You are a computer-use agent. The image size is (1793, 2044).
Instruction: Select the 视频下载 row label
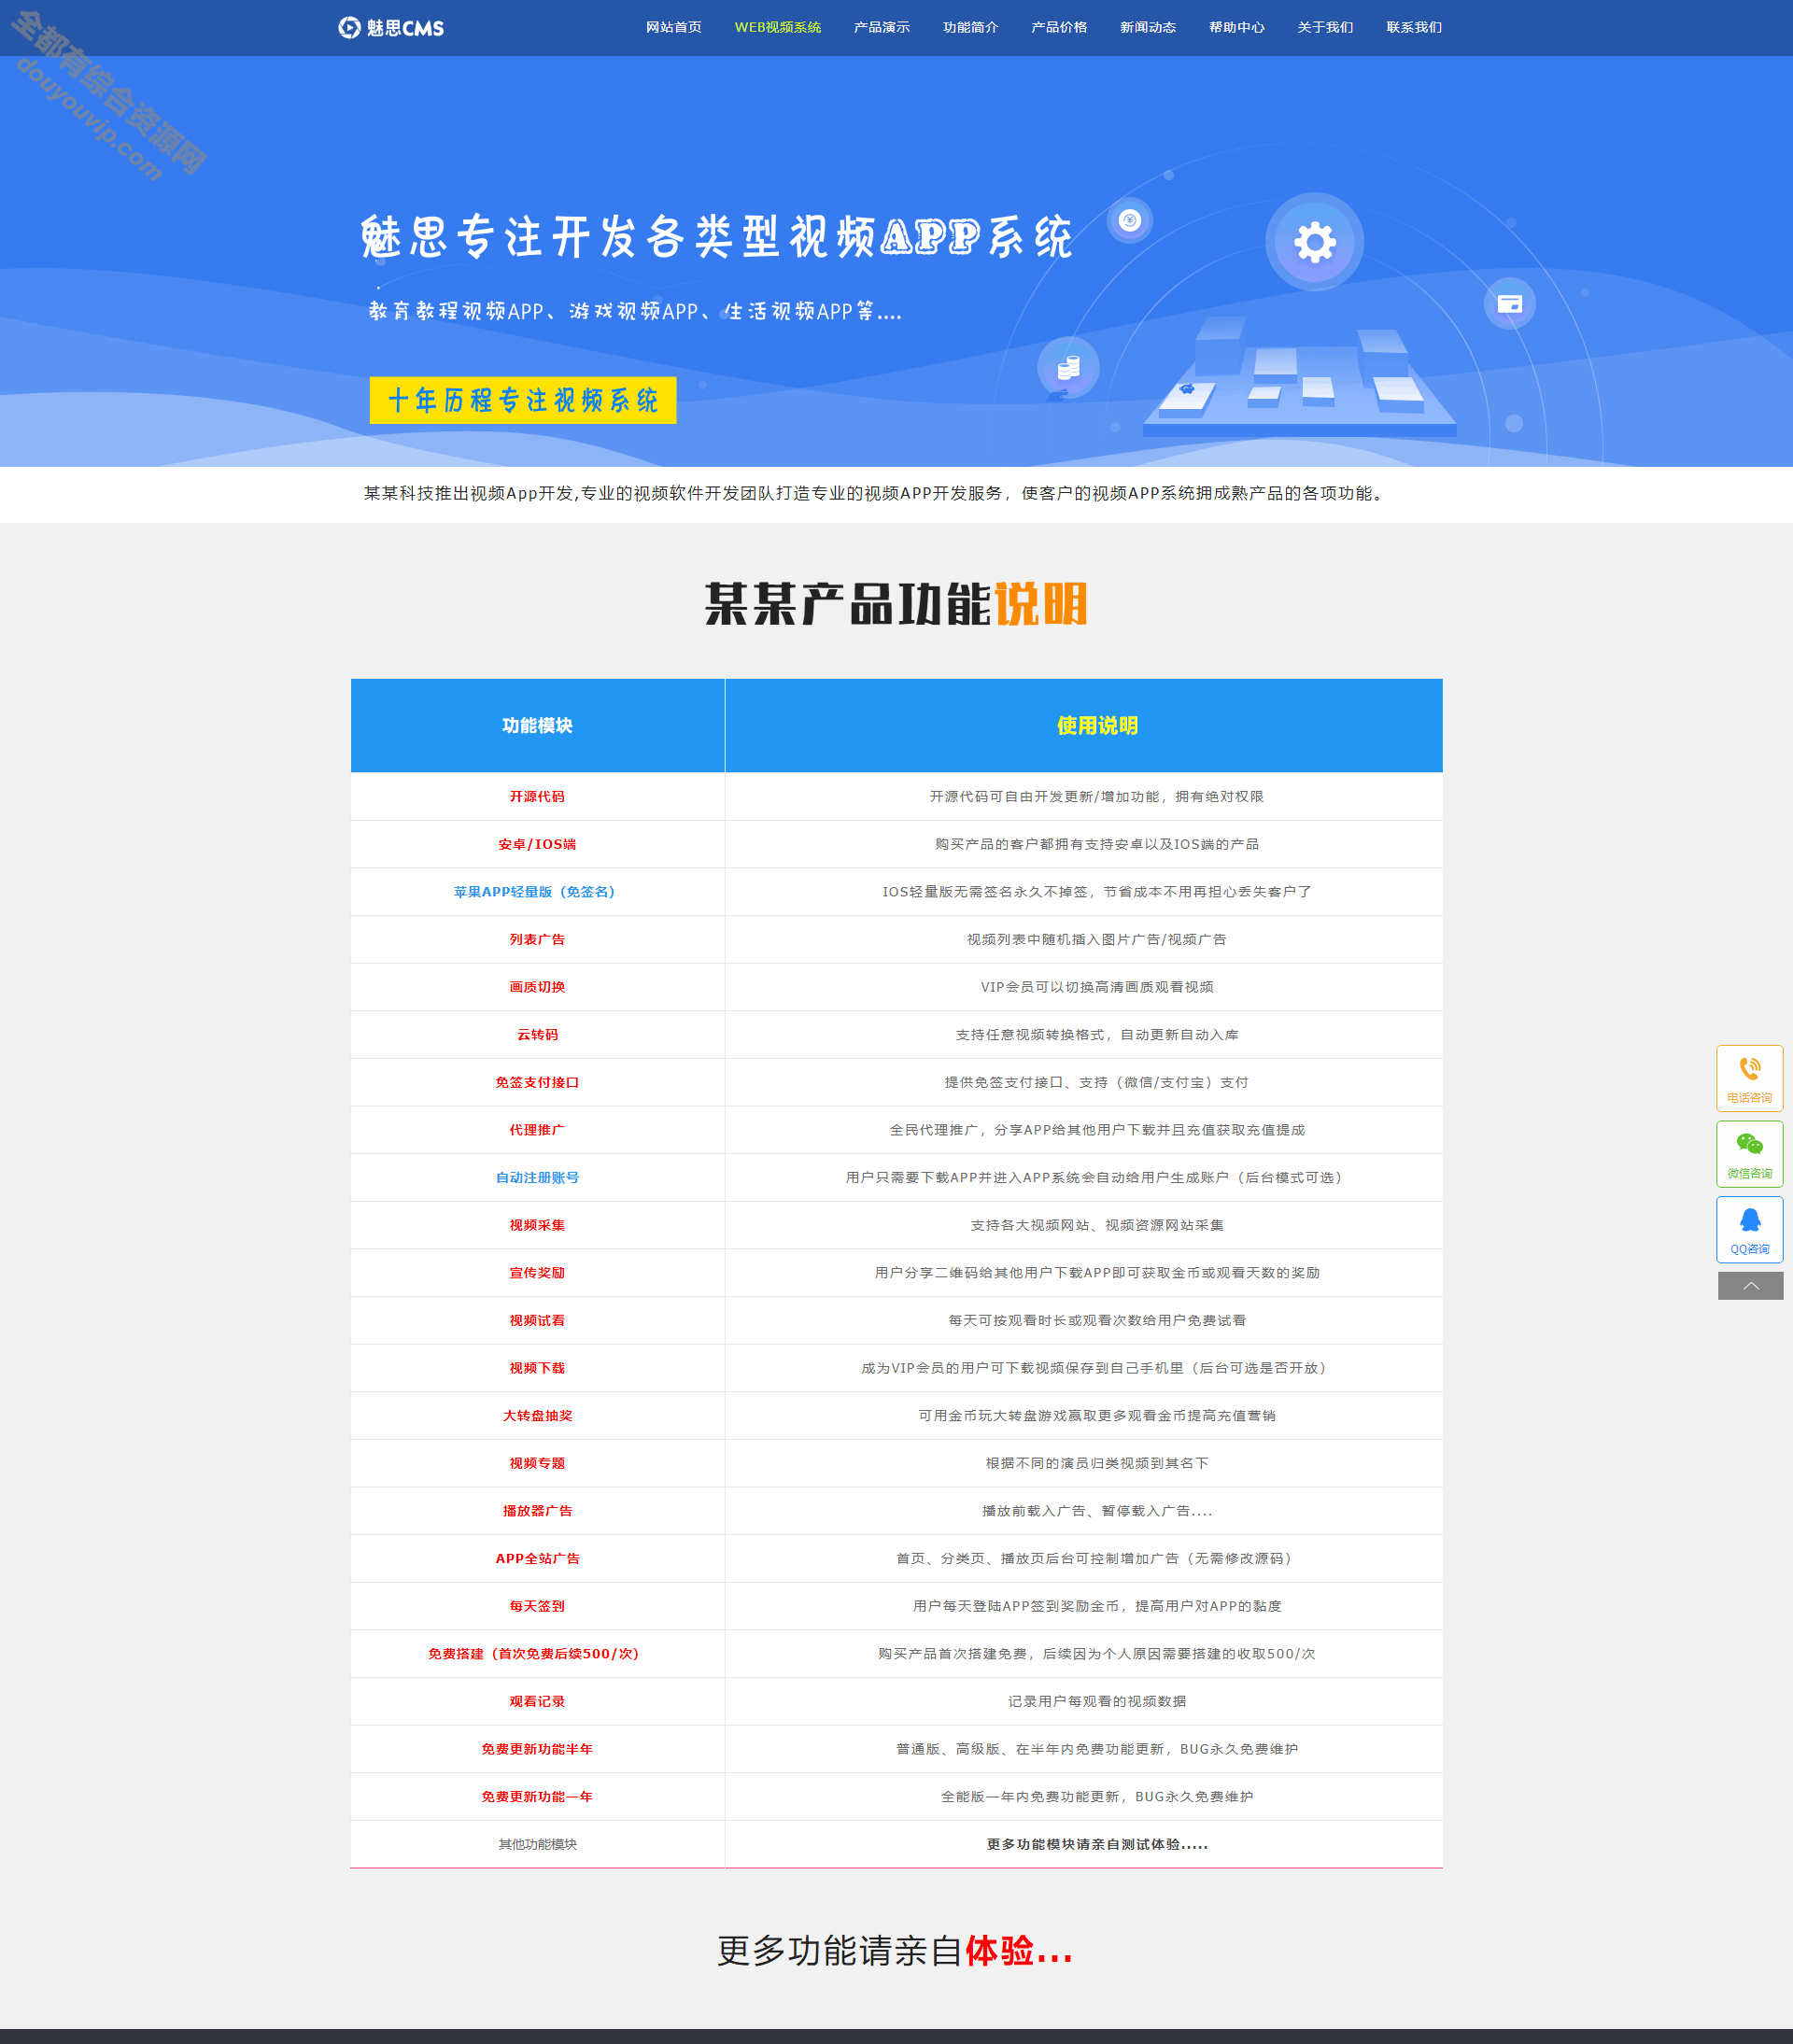click(x=537, y=1368)
